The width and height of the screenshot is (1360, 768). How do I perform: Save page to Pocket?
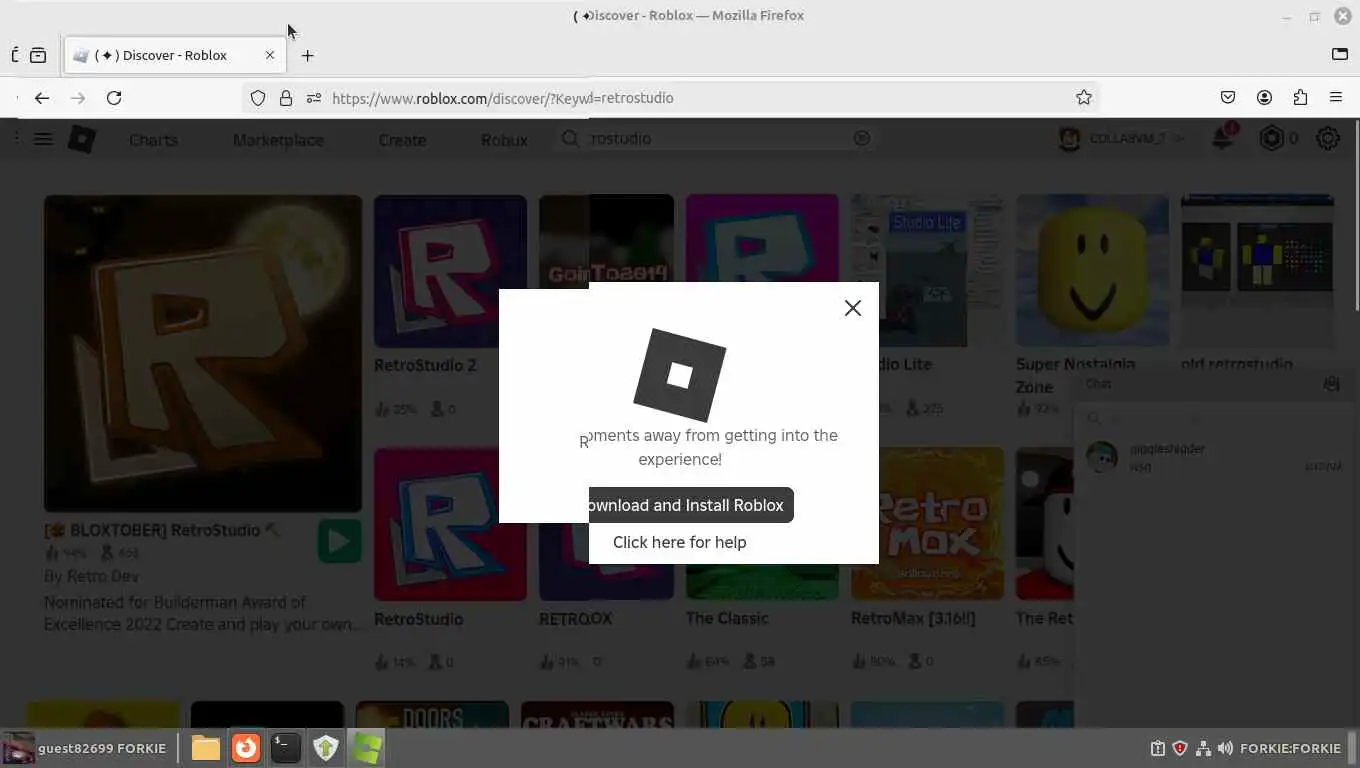(x=1228, y=98)
